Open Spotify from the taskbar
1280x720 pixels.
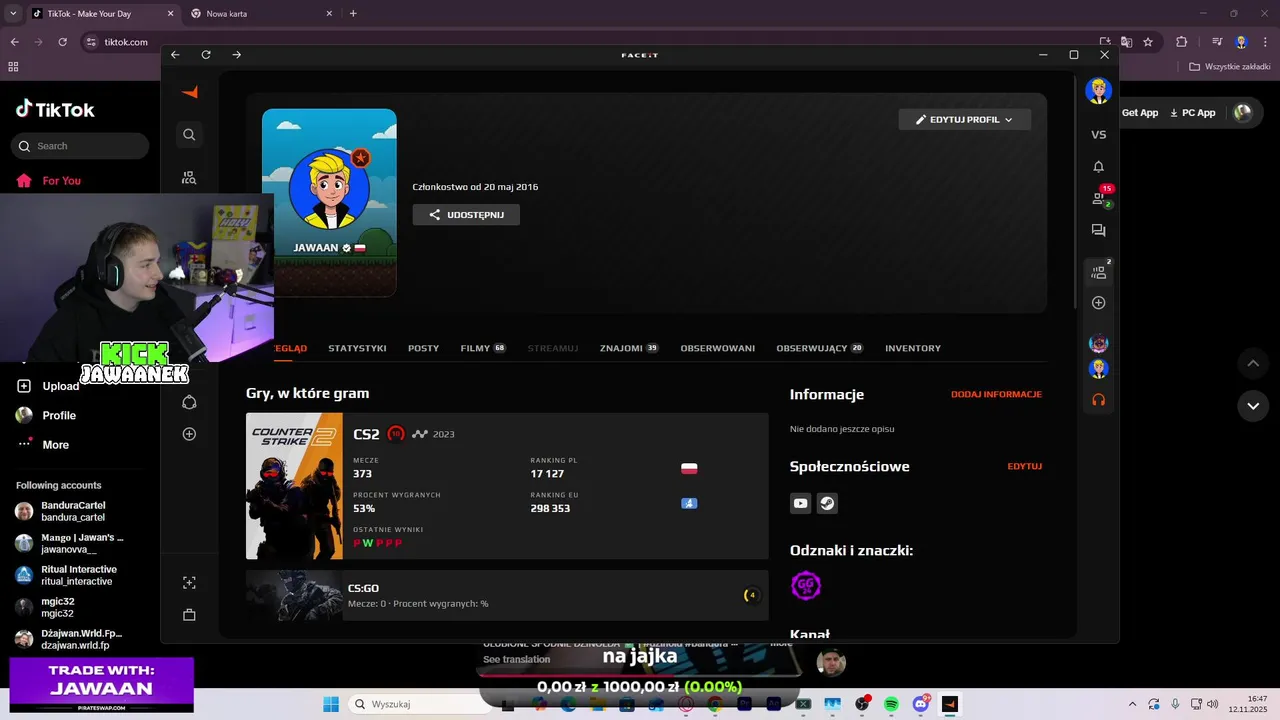[891, 704]
